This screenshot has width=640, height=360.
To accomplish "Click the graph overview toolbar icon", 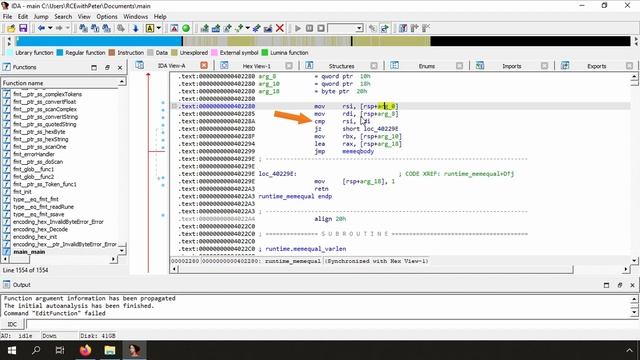I will (x=174, y=28).
